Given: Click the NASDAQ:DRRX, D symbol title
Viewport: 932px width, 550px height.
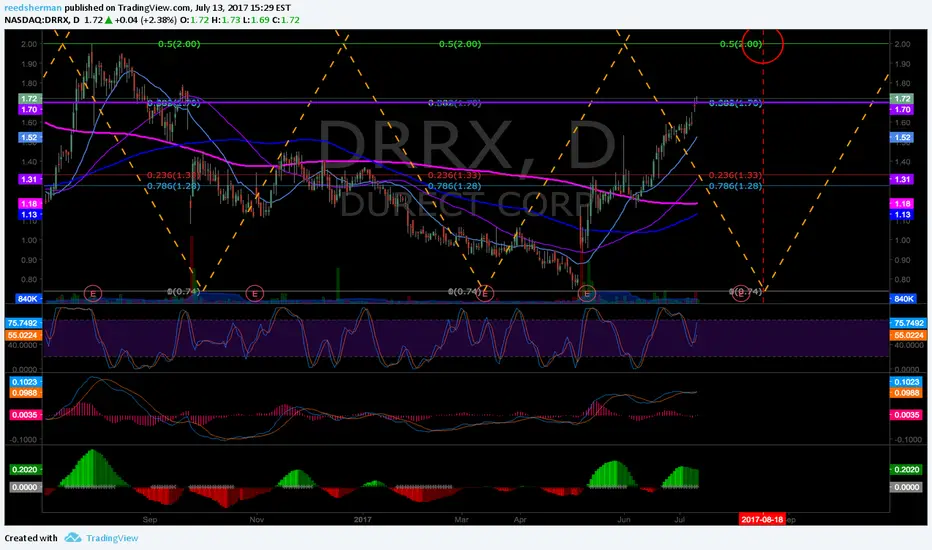Looking at the screenshot, I should (42, 20).
